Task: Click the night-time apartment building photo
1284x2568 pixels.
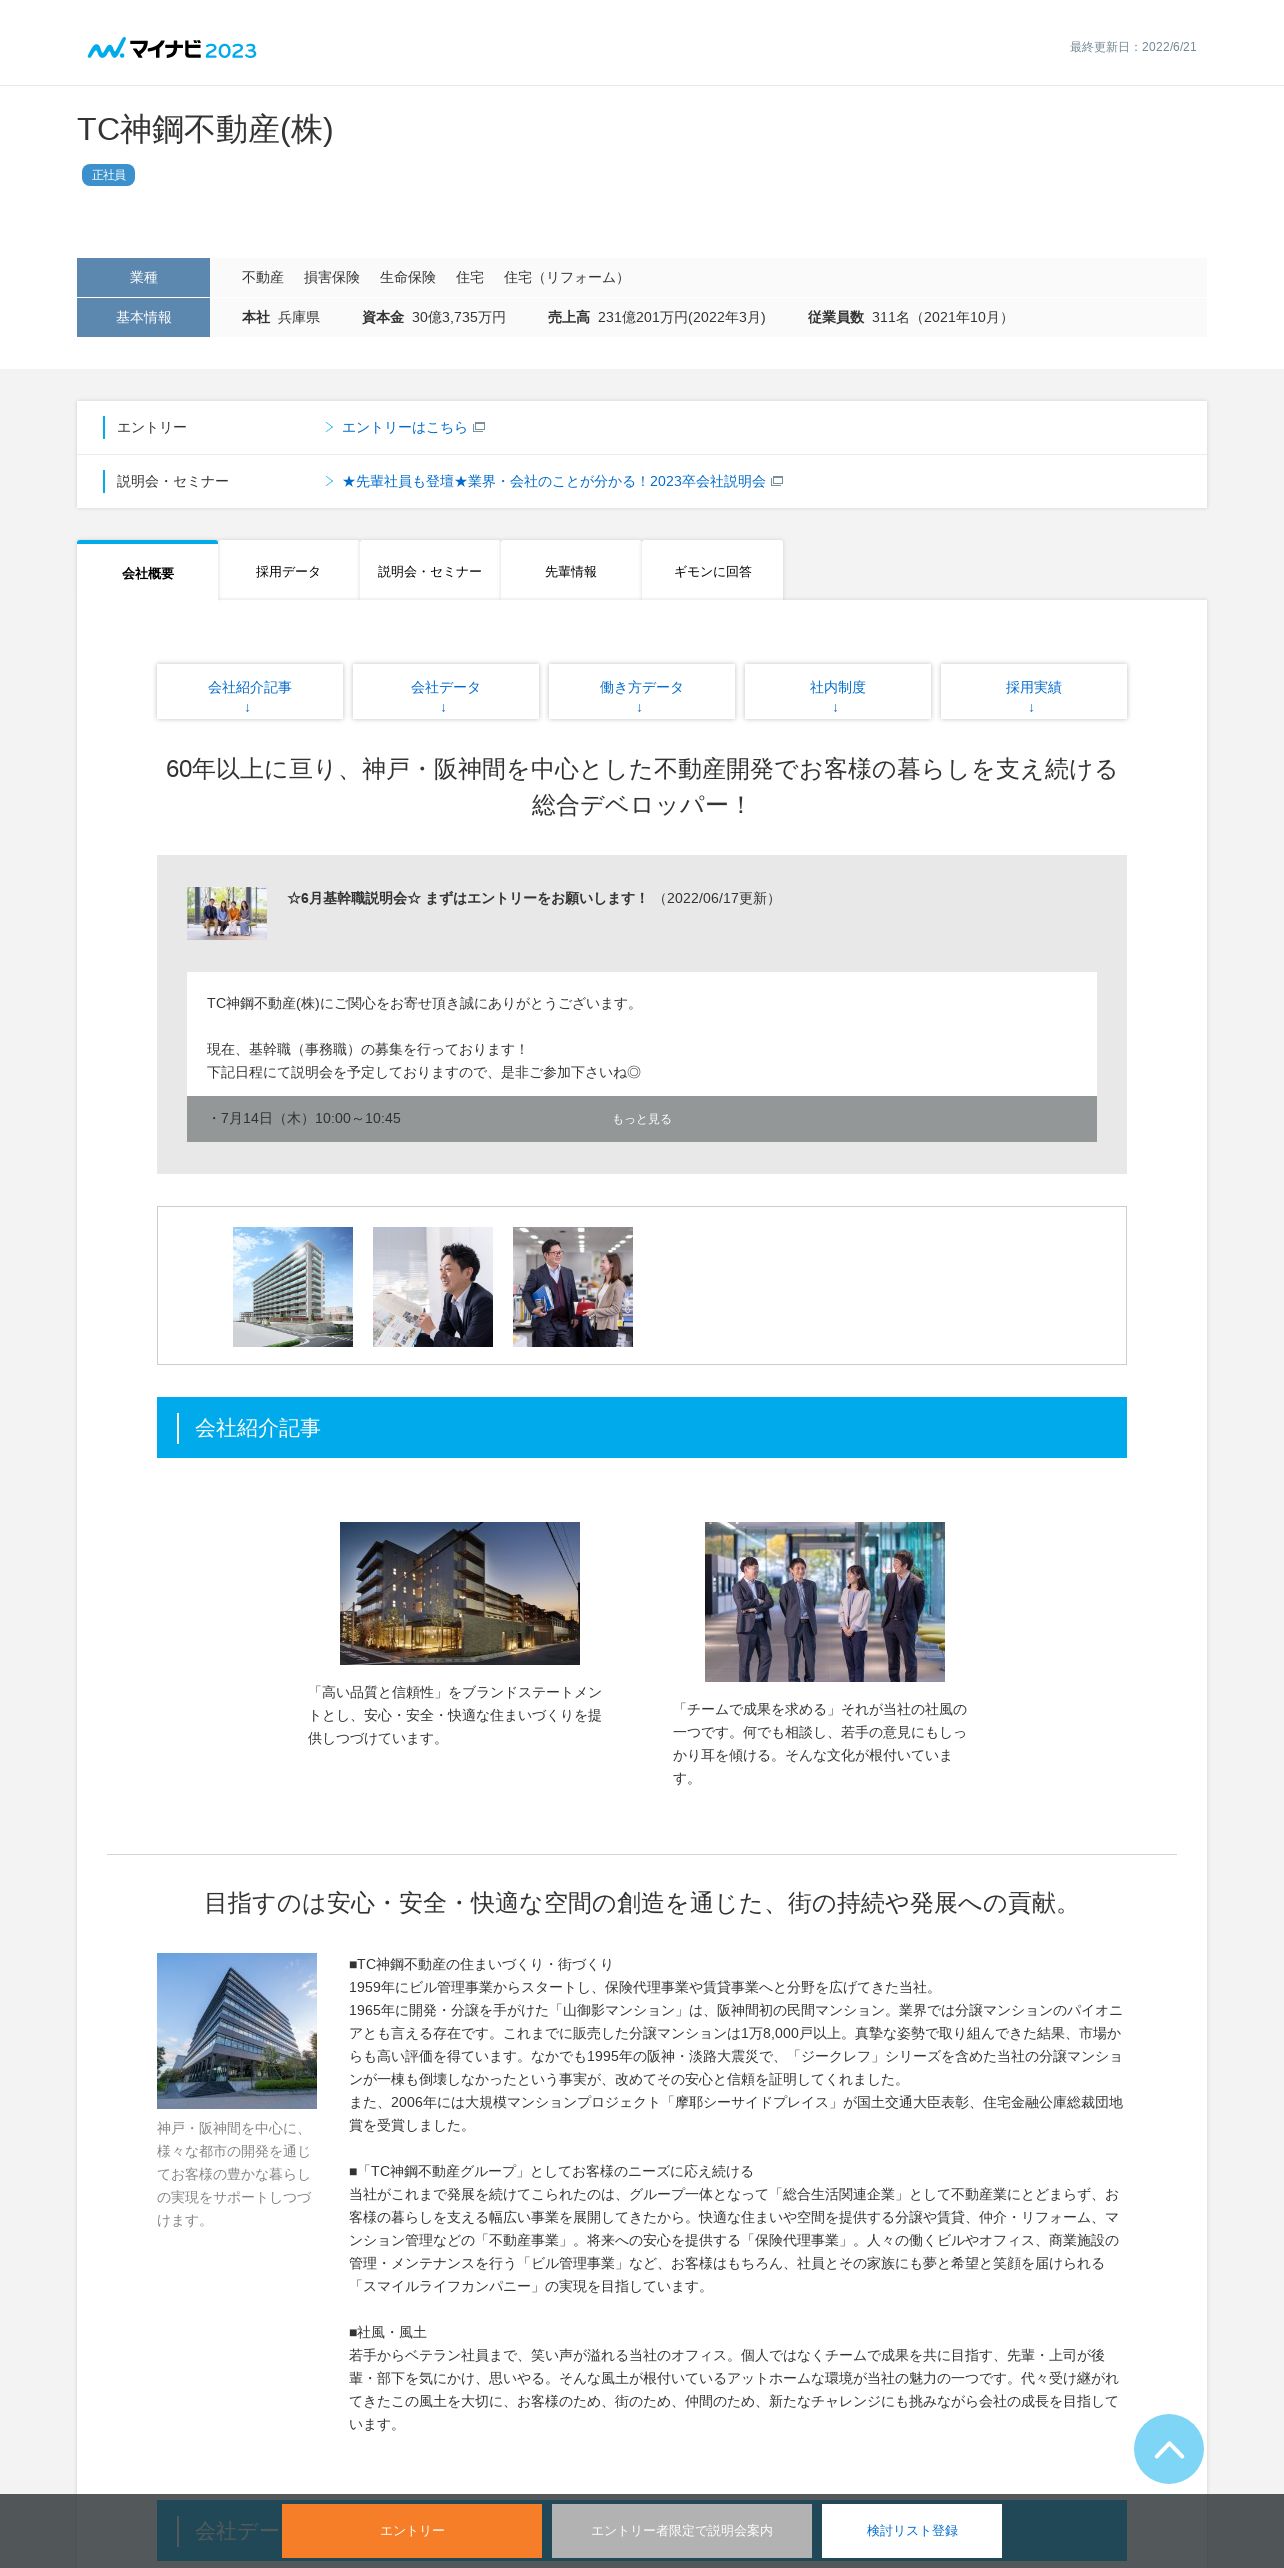Action: (460, 1593)
